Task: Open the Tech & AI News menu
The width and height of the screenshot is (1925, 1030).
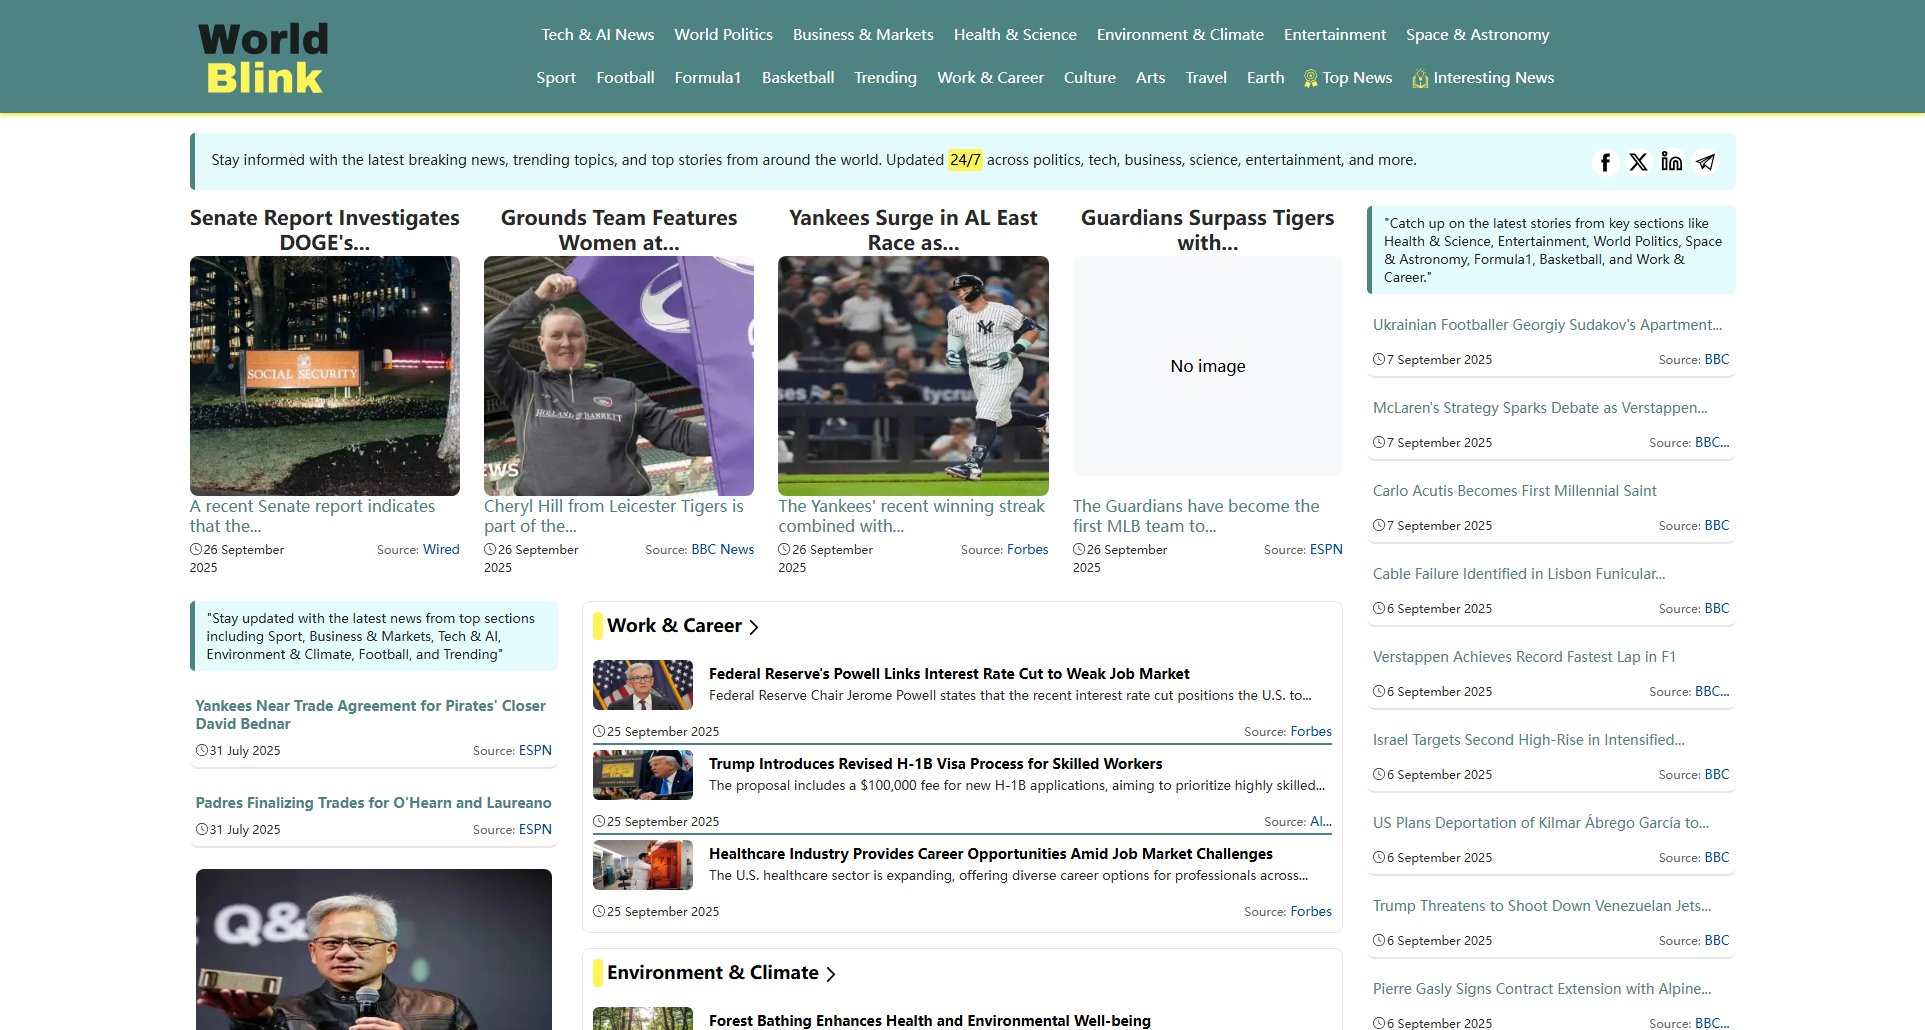Action: [x=598, y=35]
